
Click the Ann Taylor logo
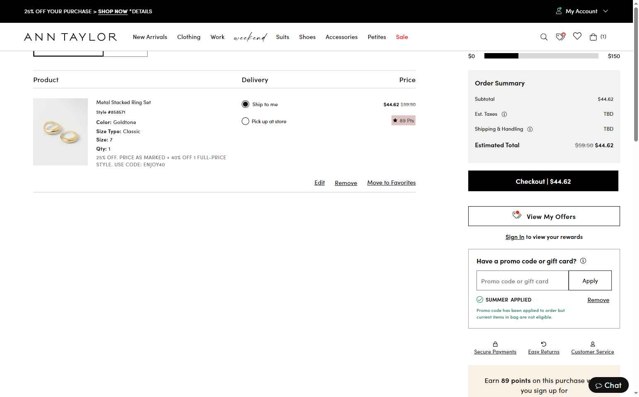pos(71,37)
